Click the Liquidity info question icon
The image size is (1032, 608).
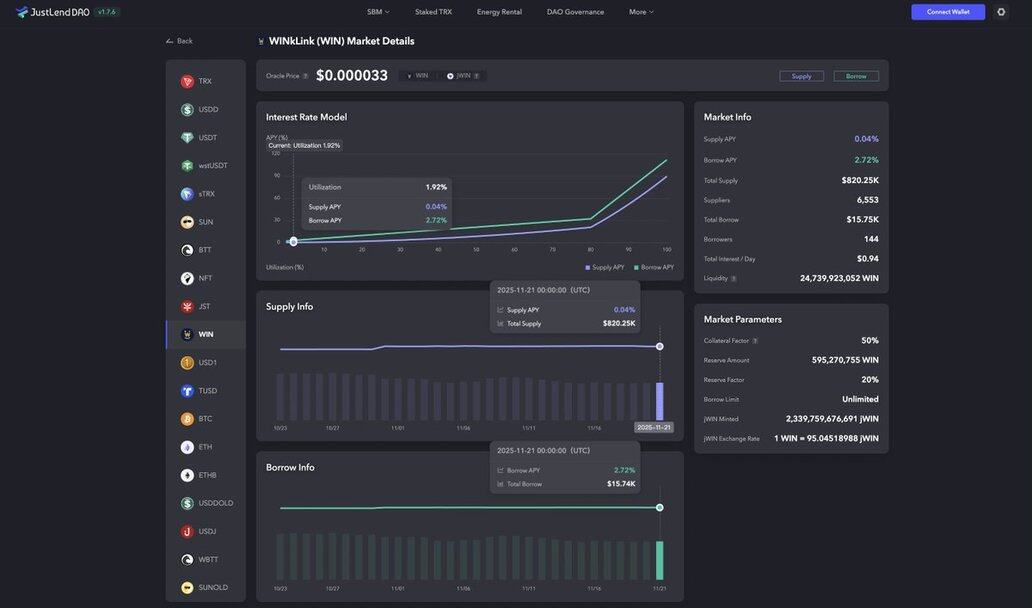click(734, 279)
